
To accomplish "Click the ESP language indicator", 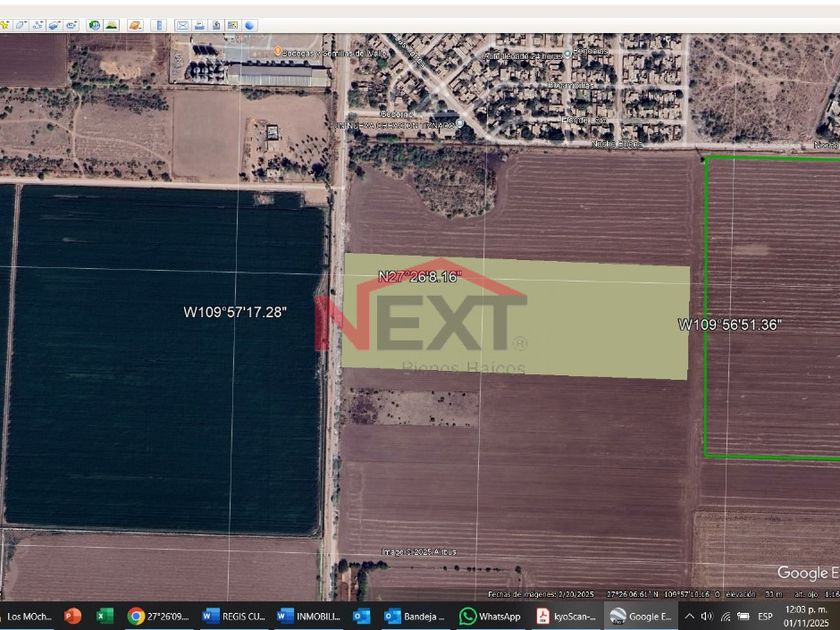I will click(x=765, y=616).
